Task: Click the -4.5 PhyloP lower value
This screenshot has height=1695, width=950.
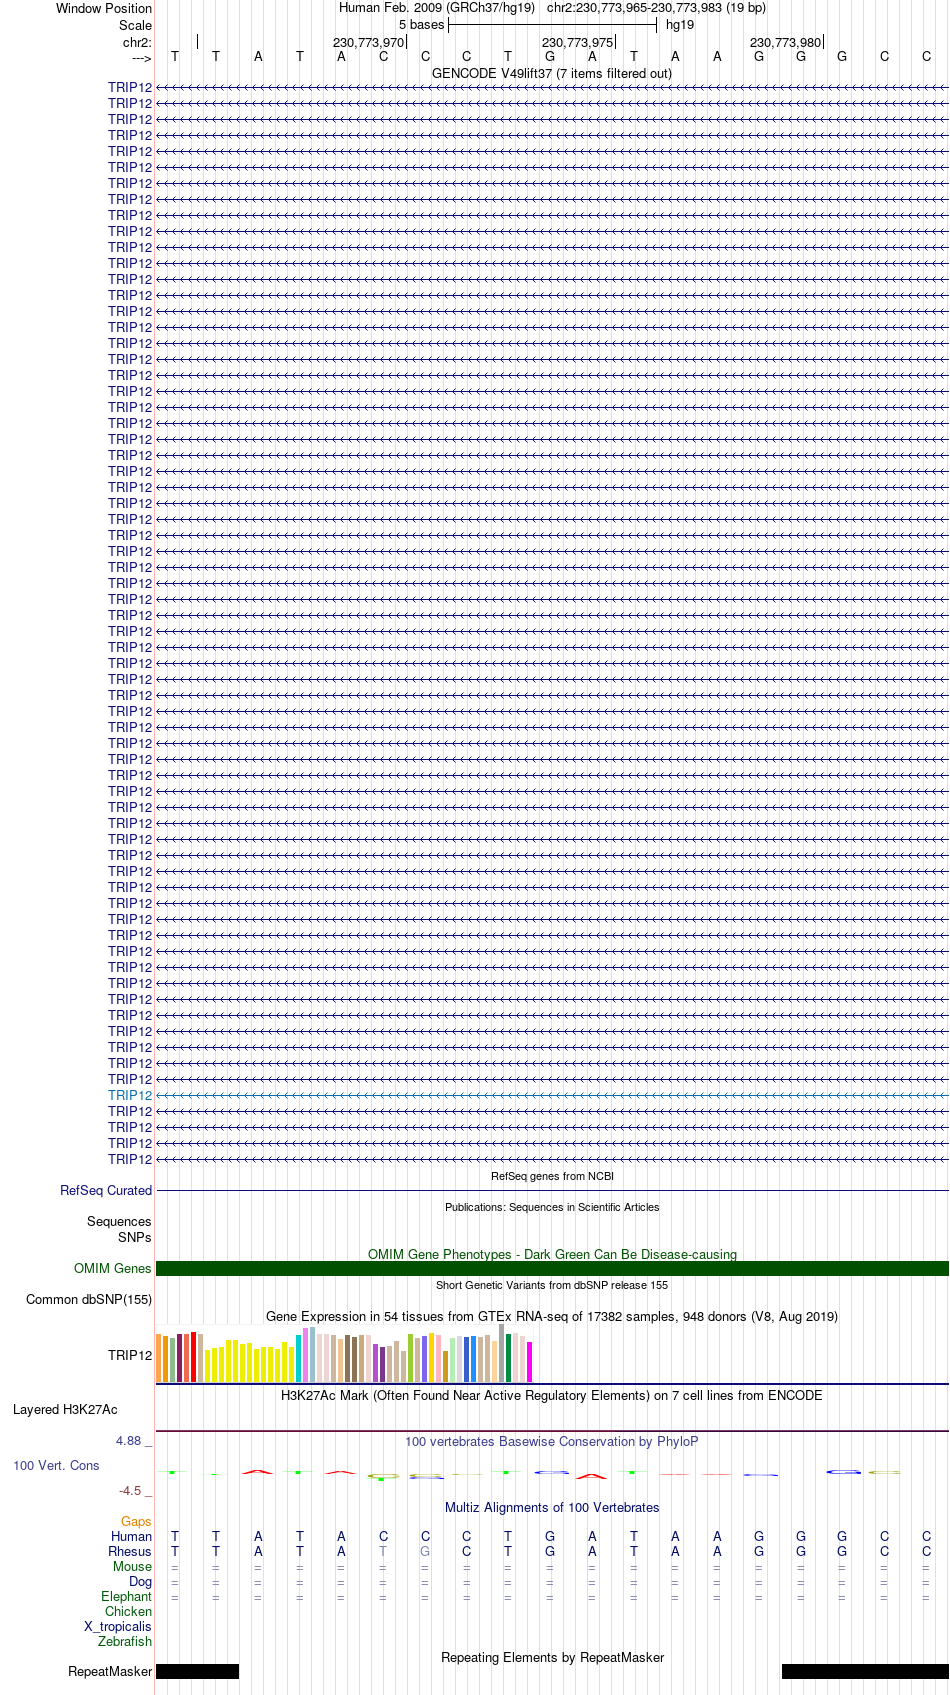Action: [x=130, y=1490]
